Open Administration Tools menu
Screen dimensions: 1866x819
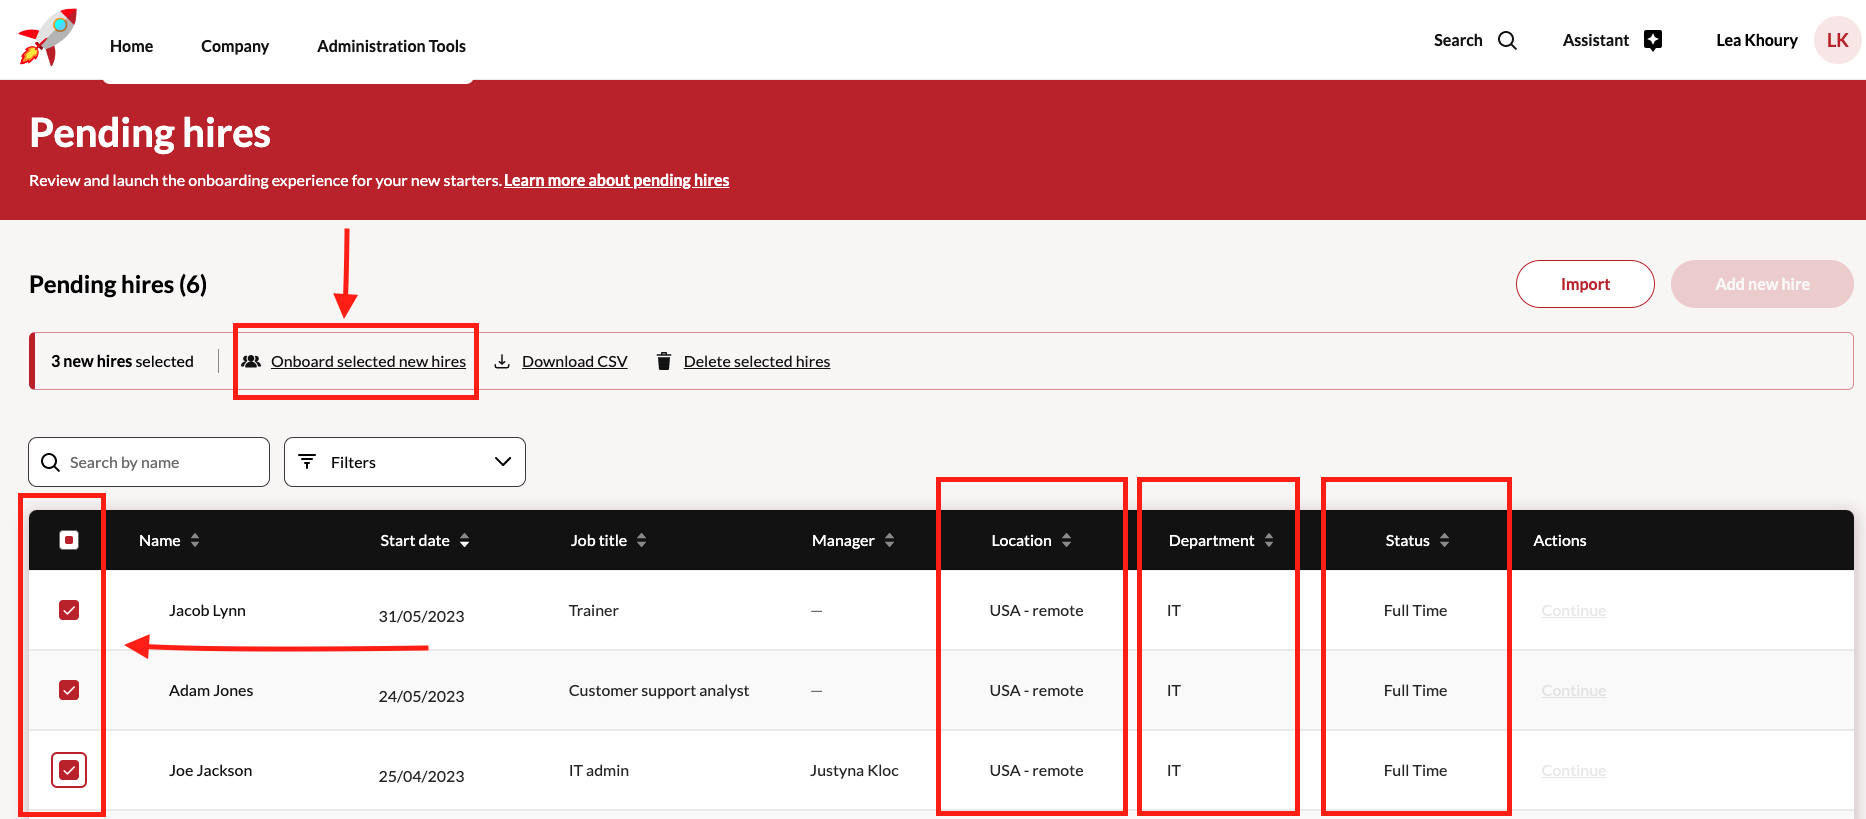[391, 46]
